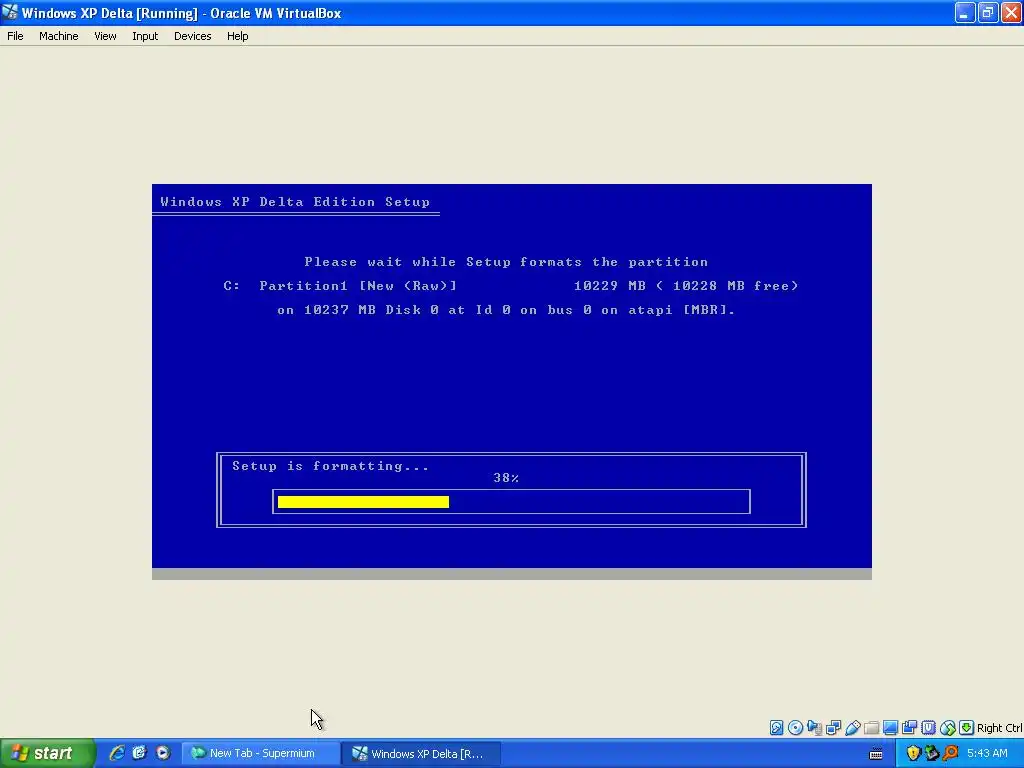The image size is (1024, 768).
Task: Click 'Windows XP Delta Edition Setup' heading
Action: [295, 202]
